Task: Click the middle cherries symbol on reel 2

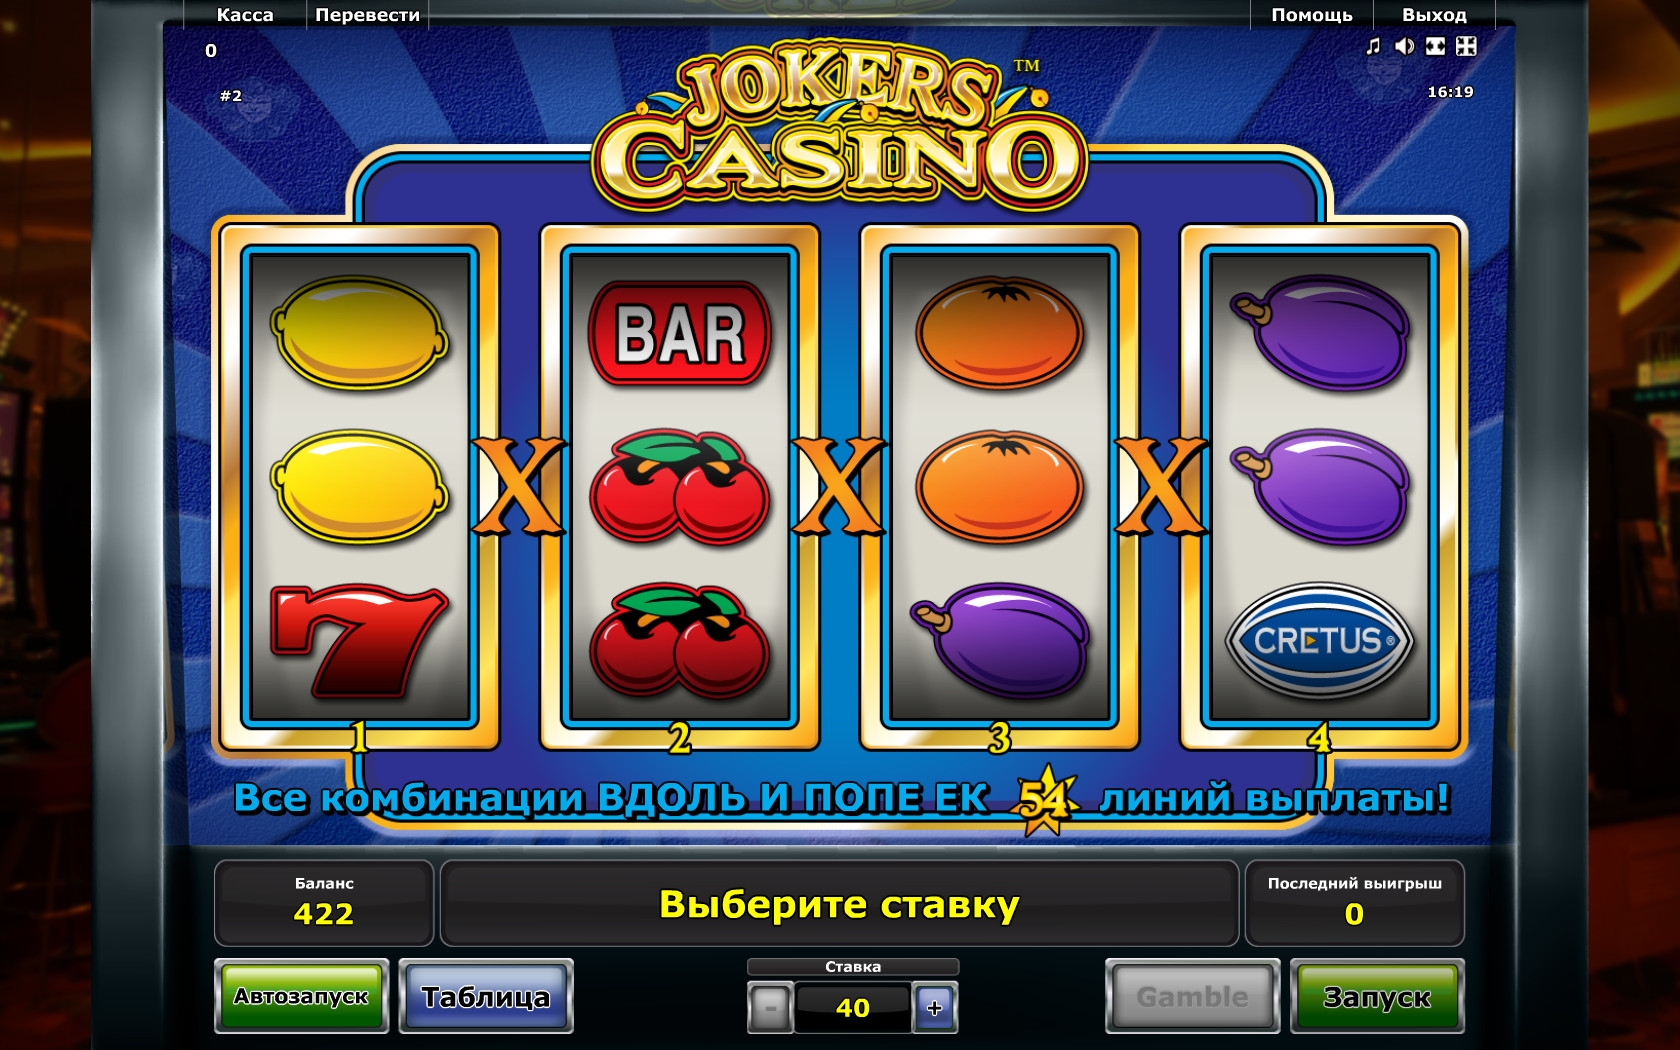Action: click(680, 487)
